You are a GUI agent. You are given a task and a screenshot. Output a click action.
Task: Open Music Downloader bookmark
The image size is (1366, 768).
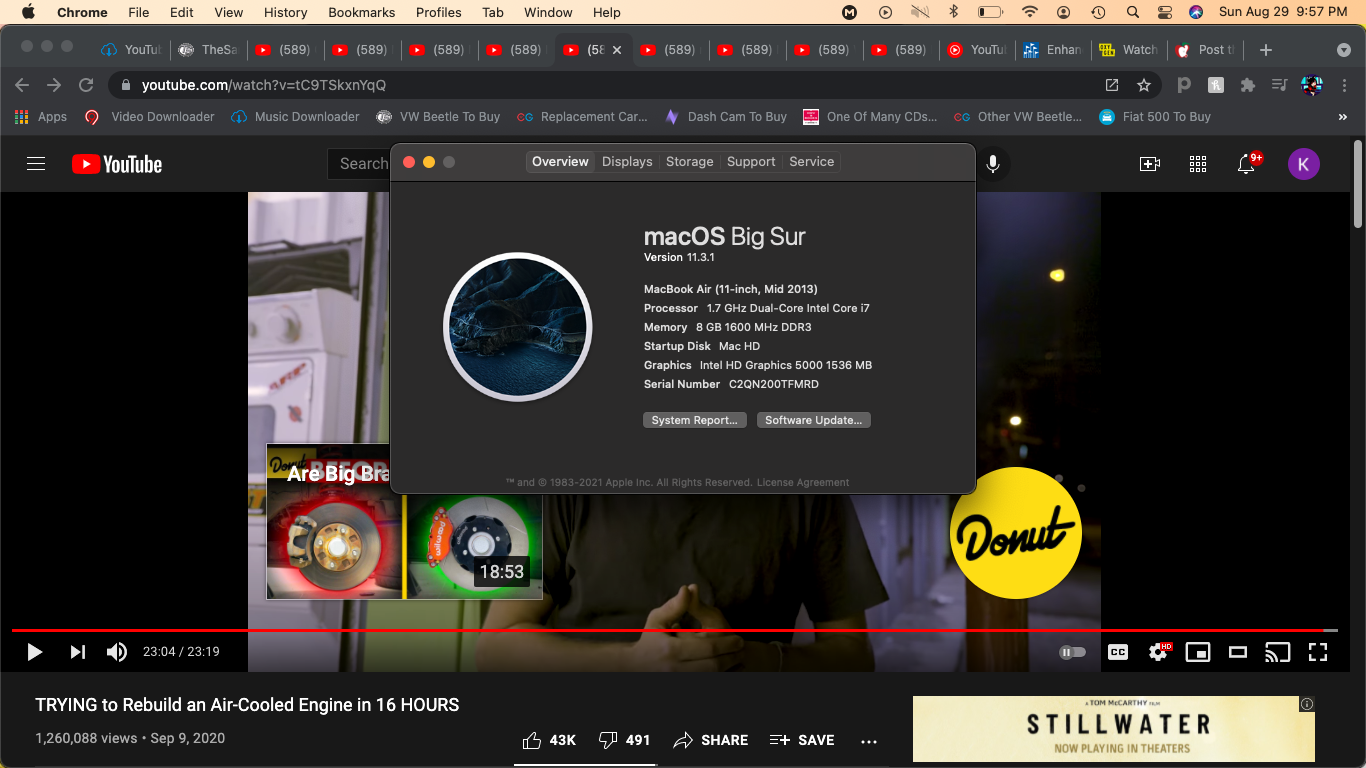tap(295, 117)
